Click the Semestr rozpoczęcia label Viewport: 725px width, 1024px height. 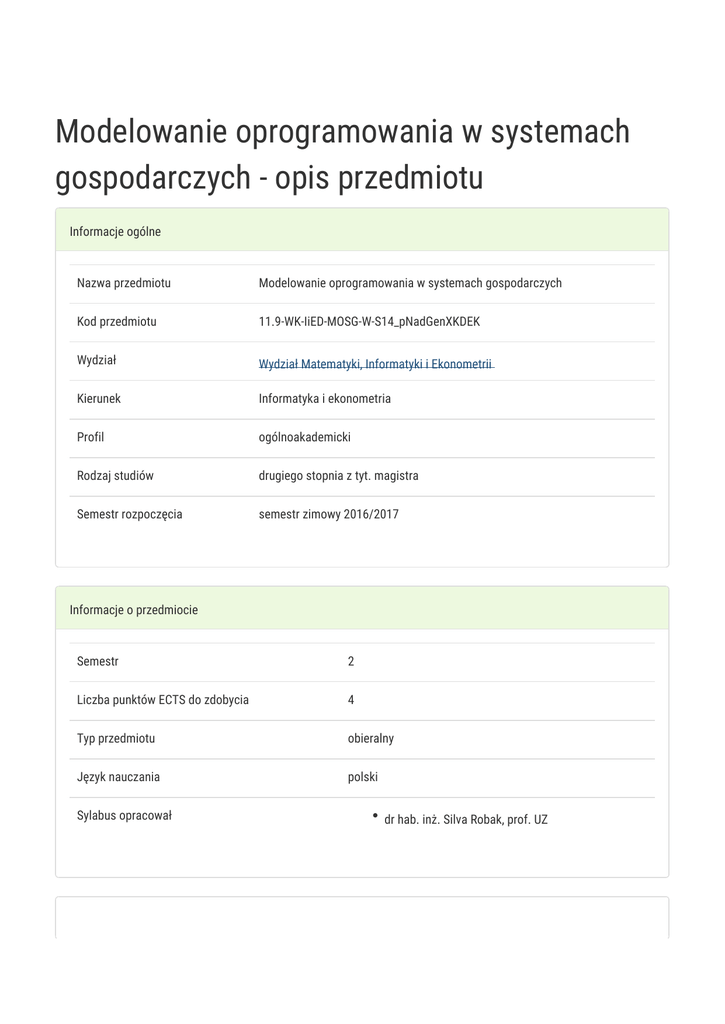tap(129, 514)
